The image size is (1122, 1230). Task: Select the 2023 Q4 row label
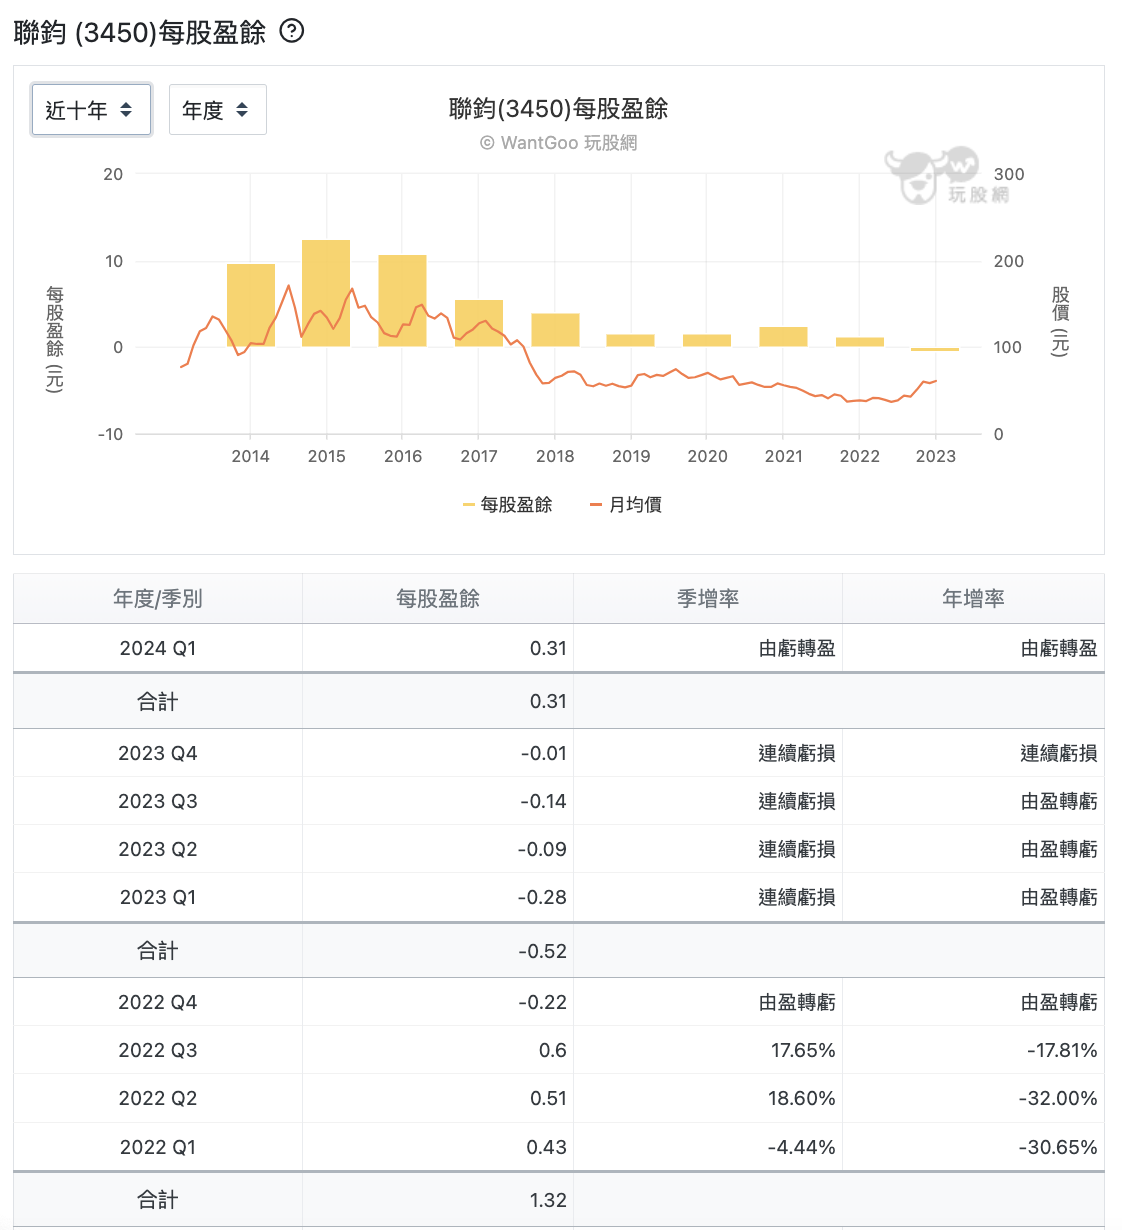point(158,753)
